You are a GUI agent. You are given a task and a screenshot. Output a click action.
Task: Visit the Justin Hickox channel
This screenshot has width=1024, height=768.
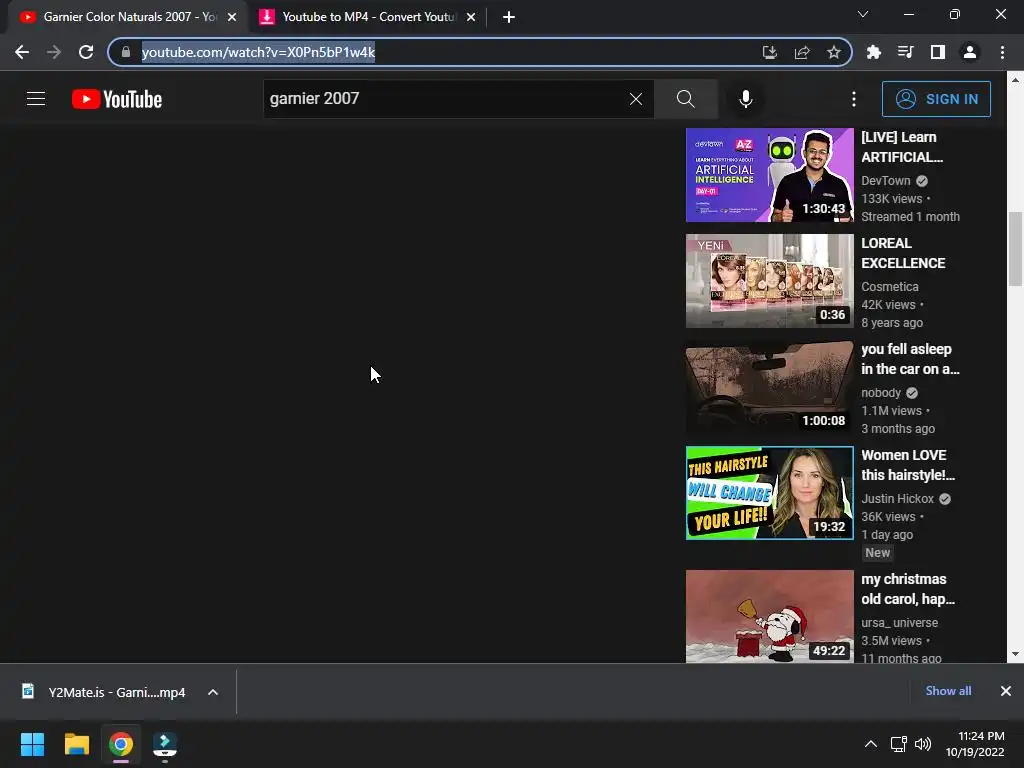(897, 499)
